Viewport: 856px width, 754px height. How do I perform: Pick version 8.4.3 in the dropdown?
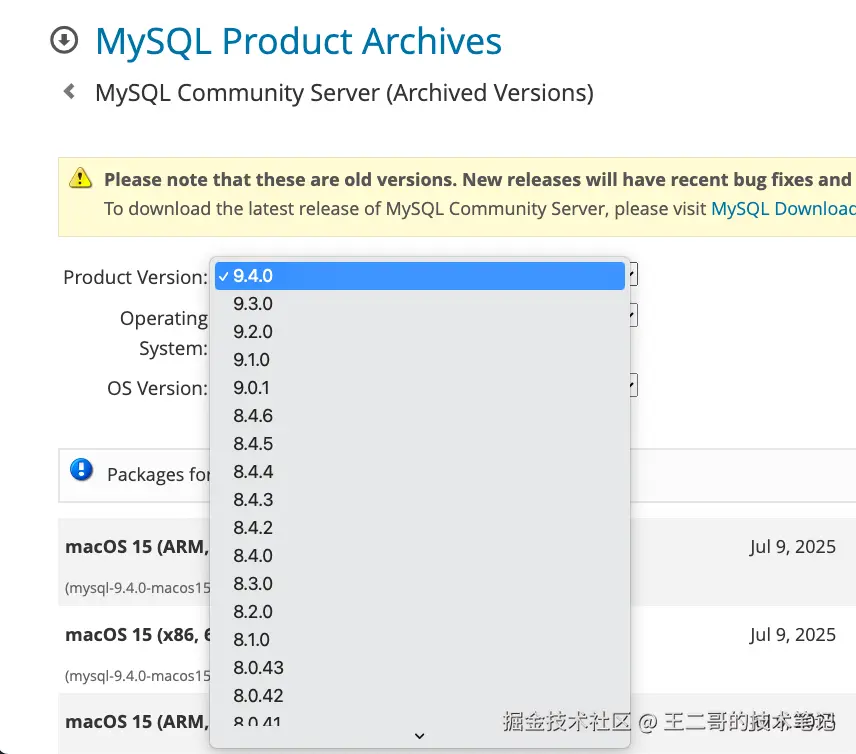coord(419,500)
